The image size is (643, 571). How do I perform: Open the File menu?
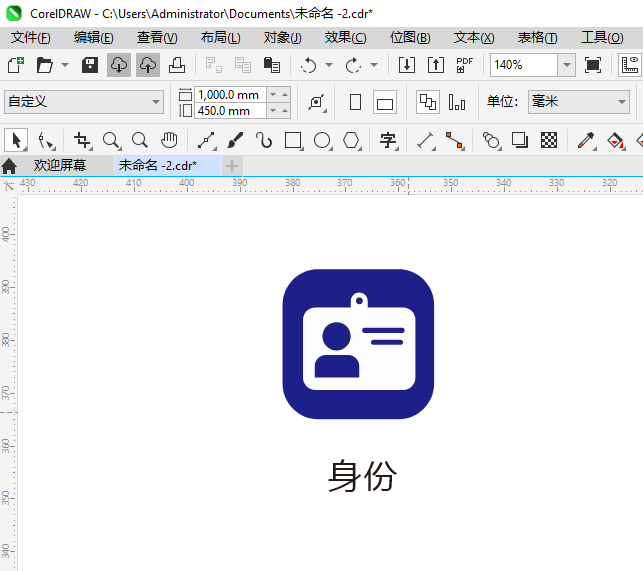pyautogui.click(x=30, y=37)
